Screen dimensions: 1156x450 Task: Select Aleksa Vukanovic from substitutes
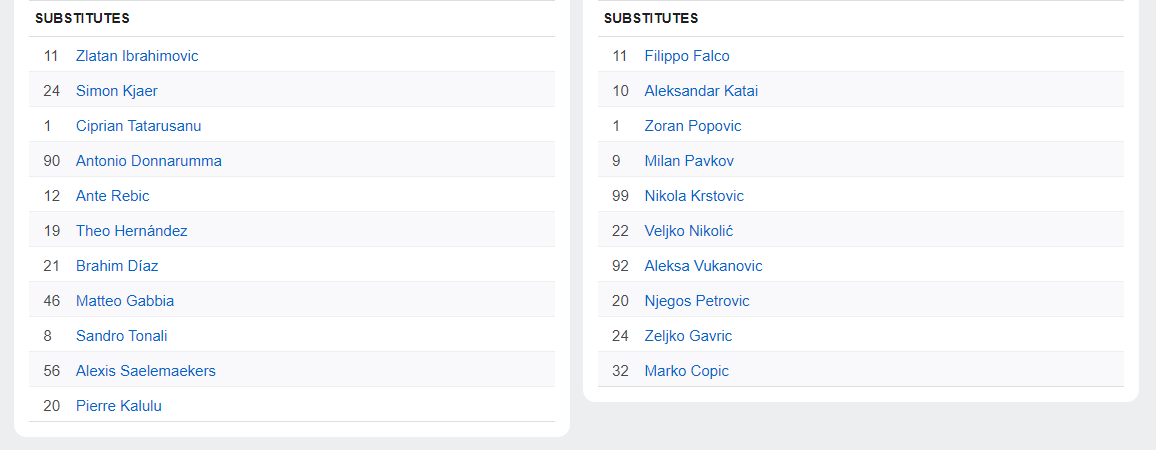click(703, 266)
